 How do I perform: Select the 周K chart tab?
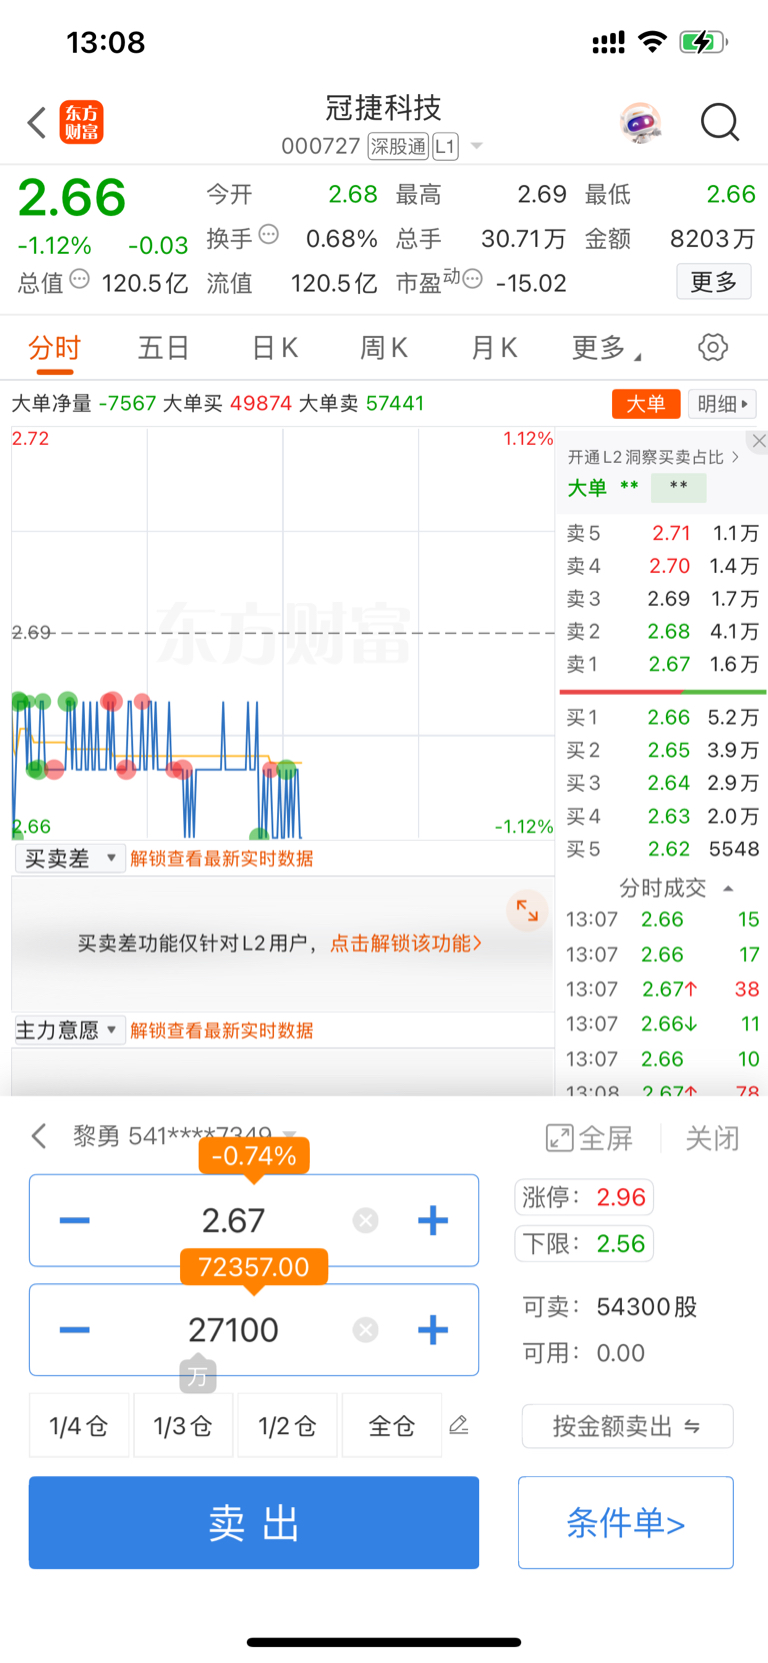point(384,348)
